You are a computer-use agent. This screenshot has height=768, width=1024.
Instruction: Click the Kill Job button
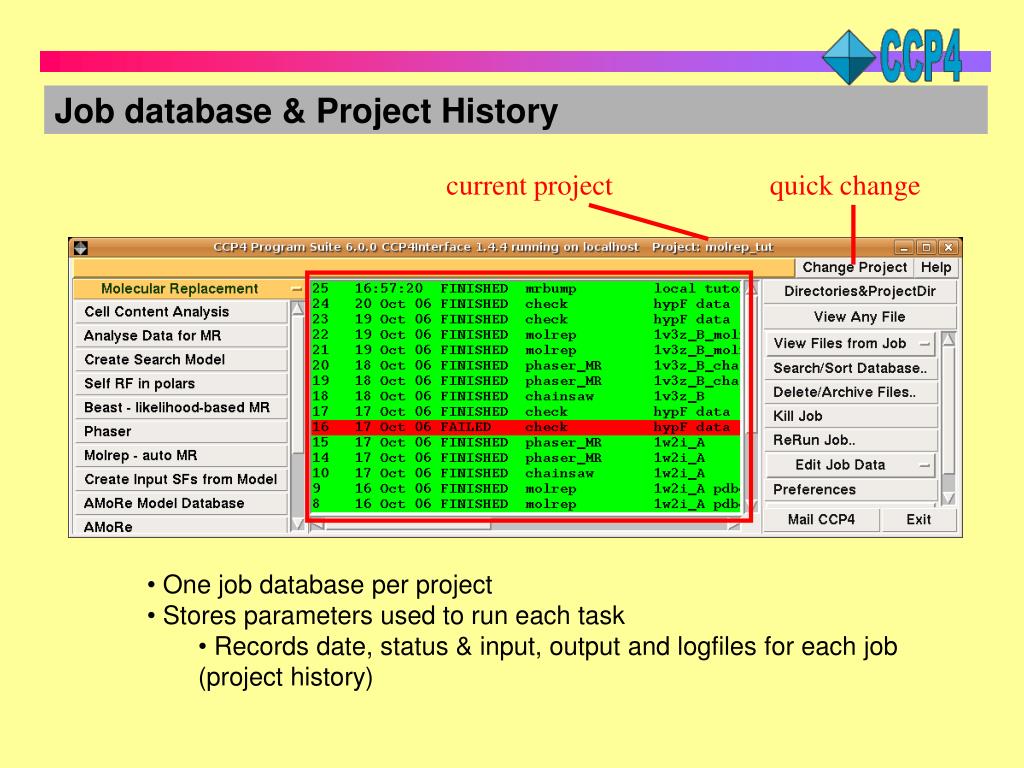tap(850, 417)
